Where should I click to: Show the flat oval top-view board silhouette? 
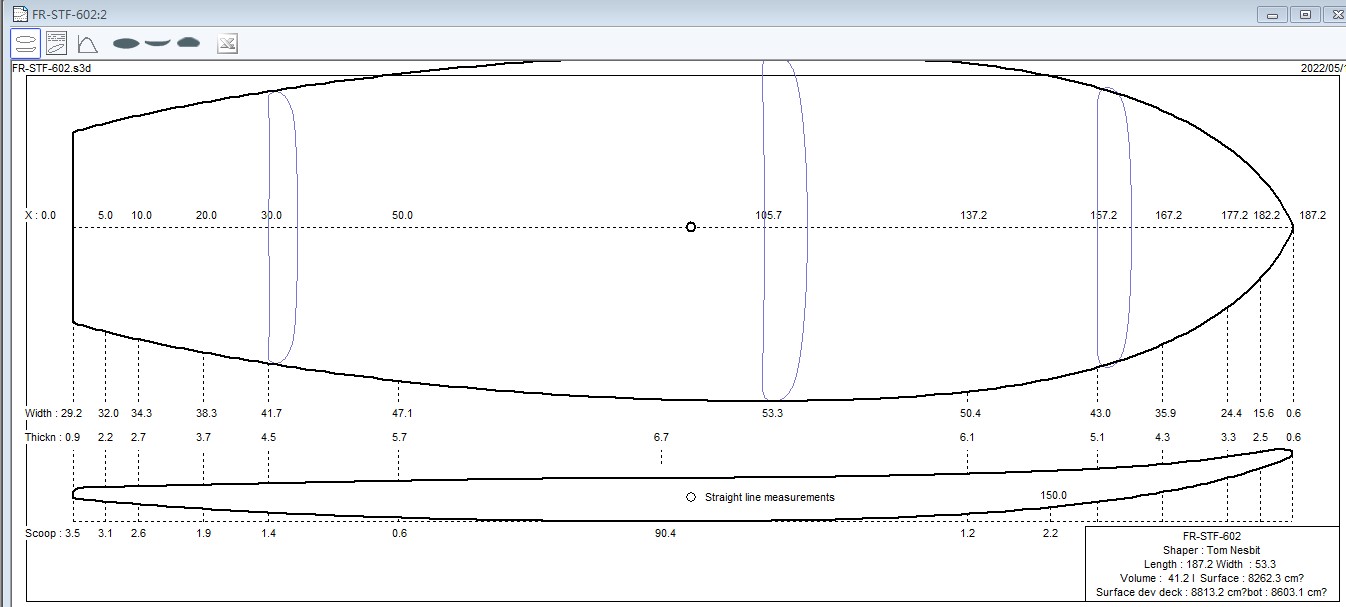(126, 43)
